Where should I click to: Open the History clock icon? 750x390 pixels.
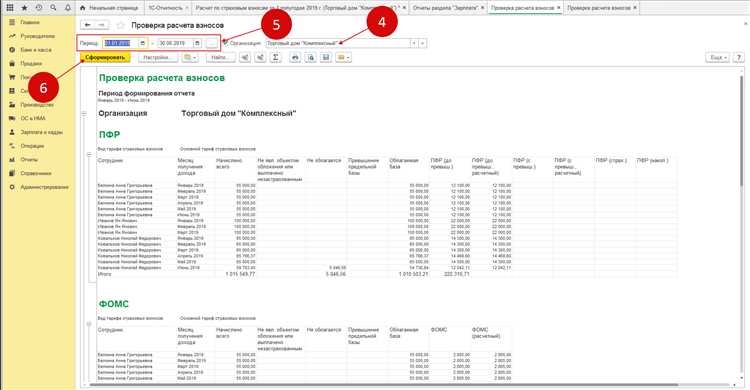click(x=39, y=8)
